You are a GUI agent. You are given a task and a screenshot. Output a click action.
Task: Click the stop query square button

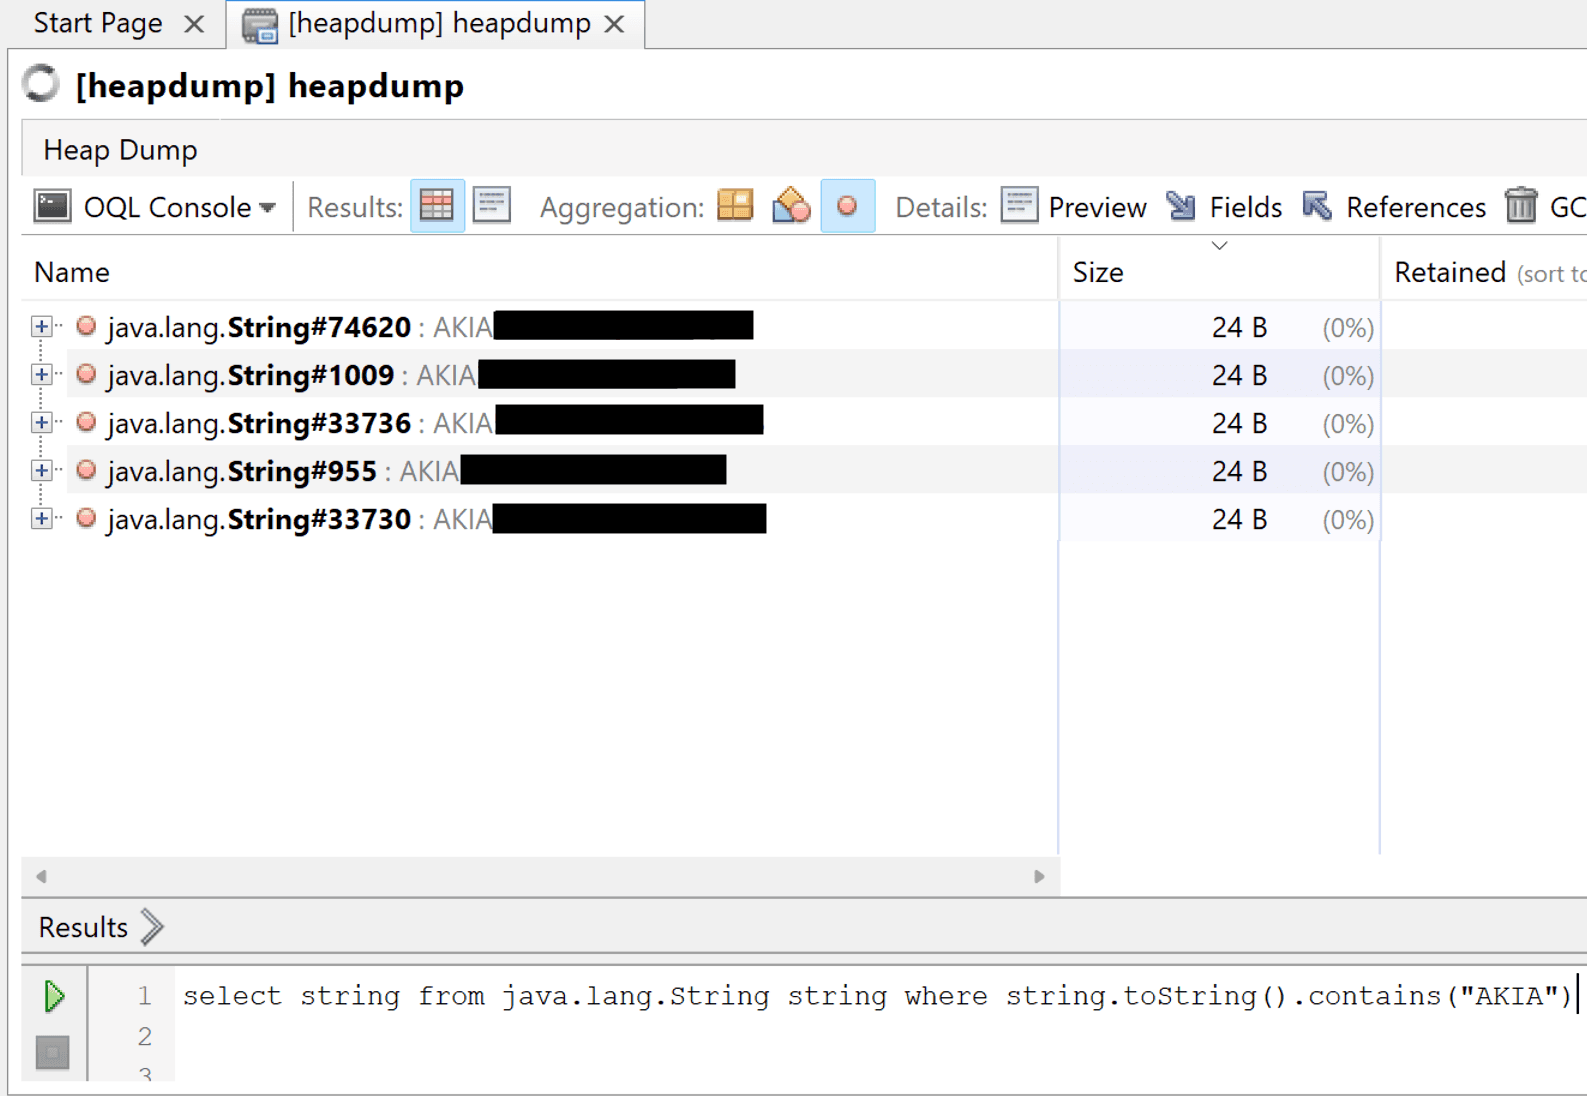tap(53, 1053)
